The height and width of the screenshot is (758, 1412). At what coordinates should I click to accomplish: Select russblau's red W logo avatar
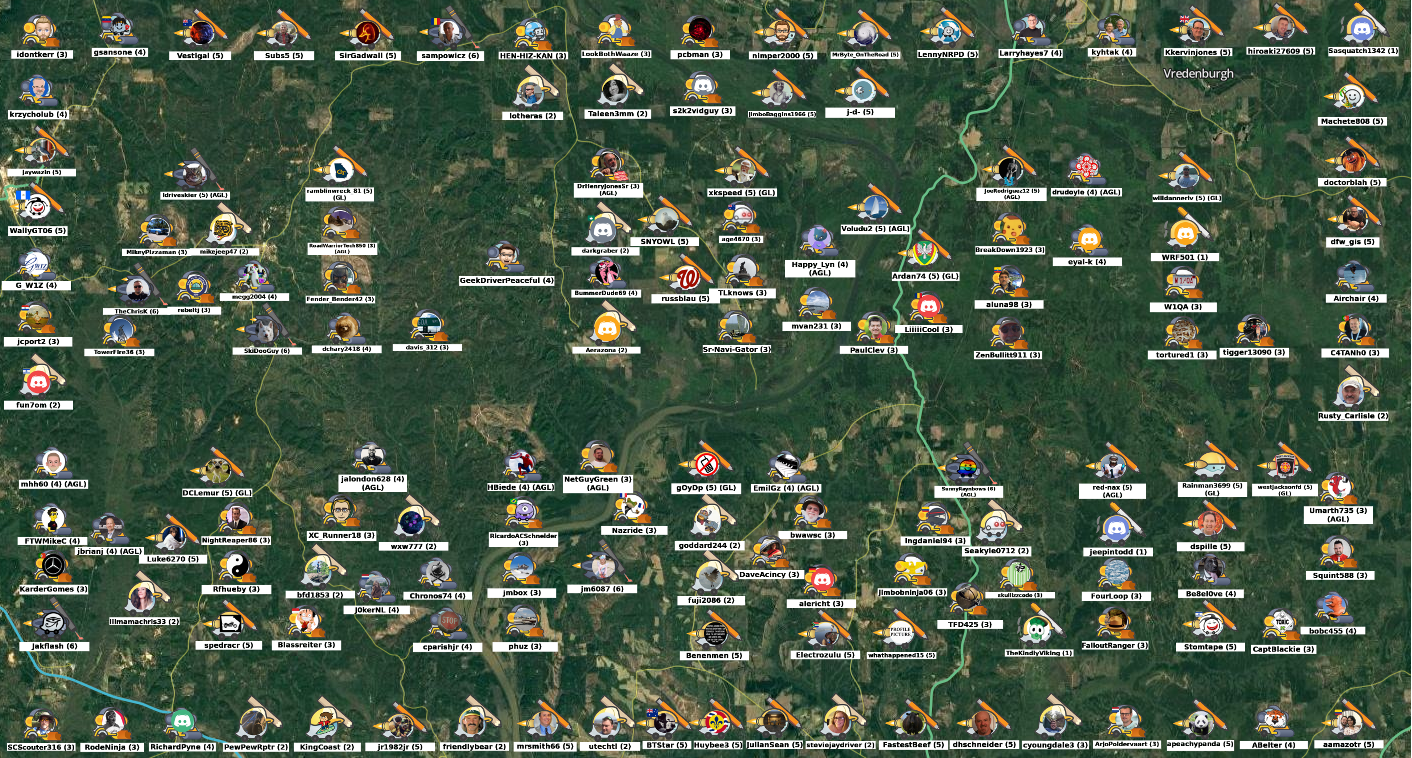pos(687,273)
